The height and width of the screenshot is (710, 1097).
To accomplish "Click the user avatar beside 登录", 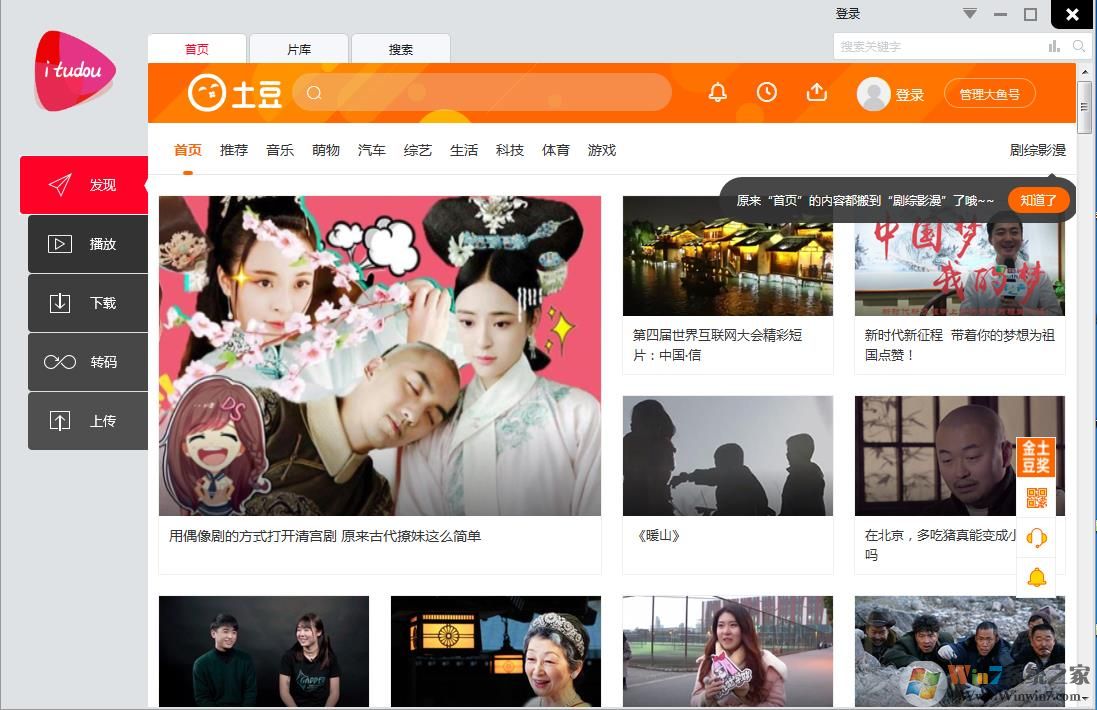I will pyautogui.click(x=873, y=92).
